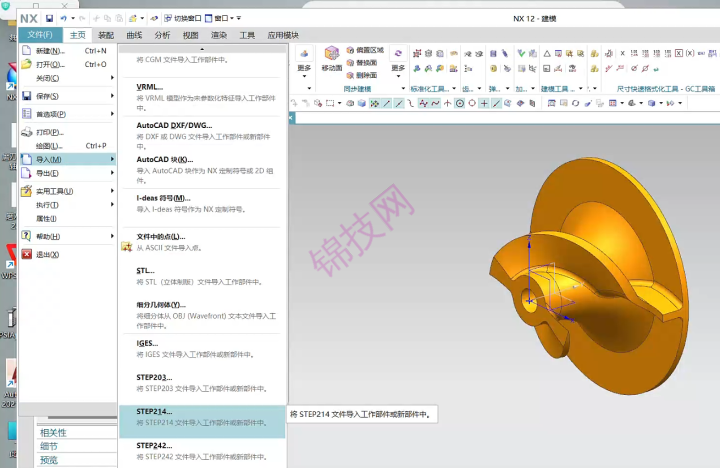Toggle the end point snap icon
The width and height of the screenshot is (720, 468).
[x=387, y=103]
